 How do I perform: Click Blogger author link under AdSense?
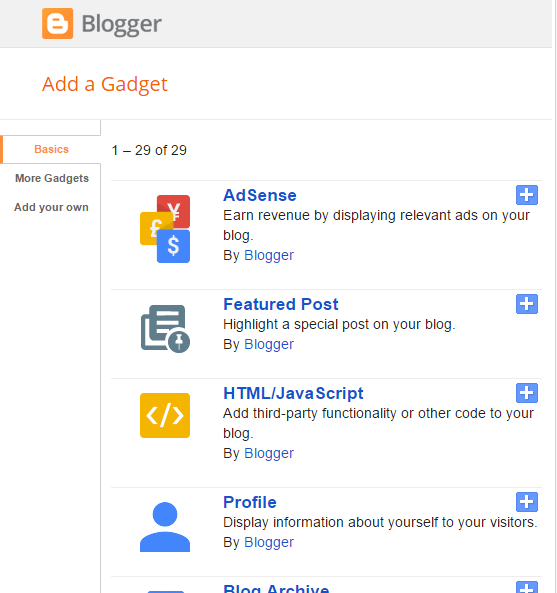(269, 255)
